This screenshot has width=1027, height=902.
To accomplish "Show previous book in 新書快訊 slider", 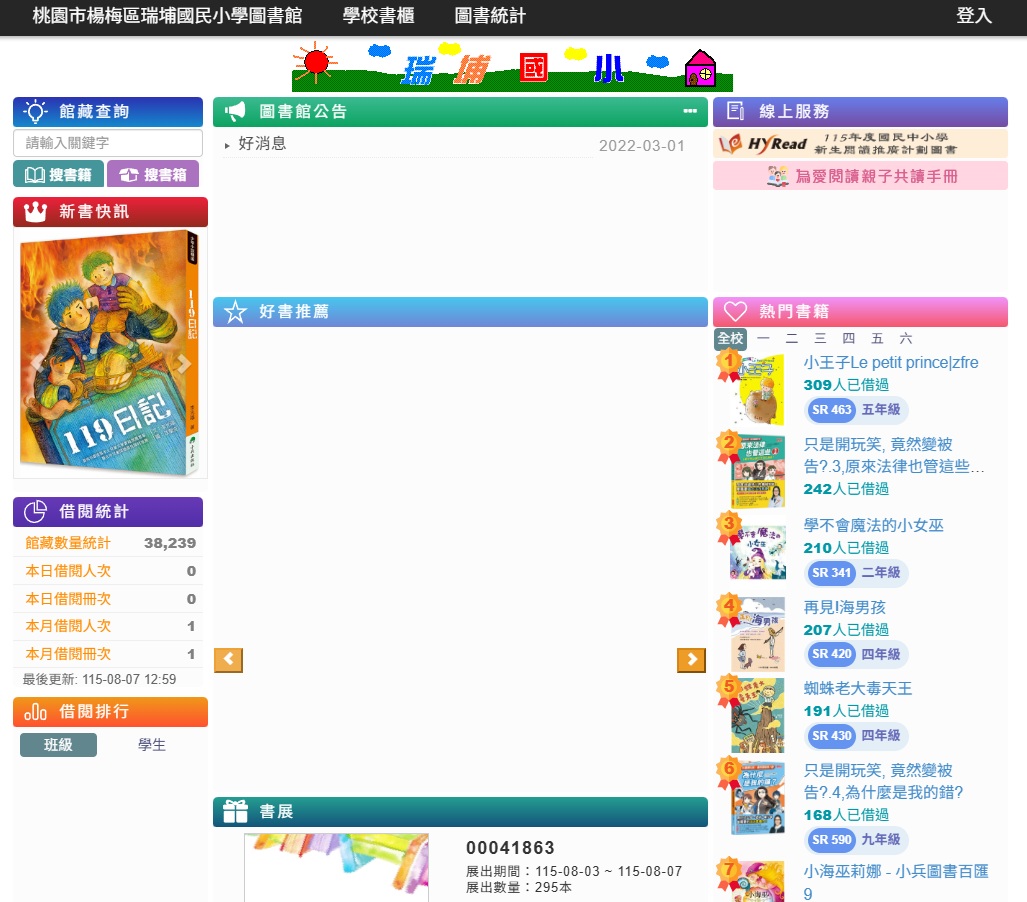I will tap(36, 364).
